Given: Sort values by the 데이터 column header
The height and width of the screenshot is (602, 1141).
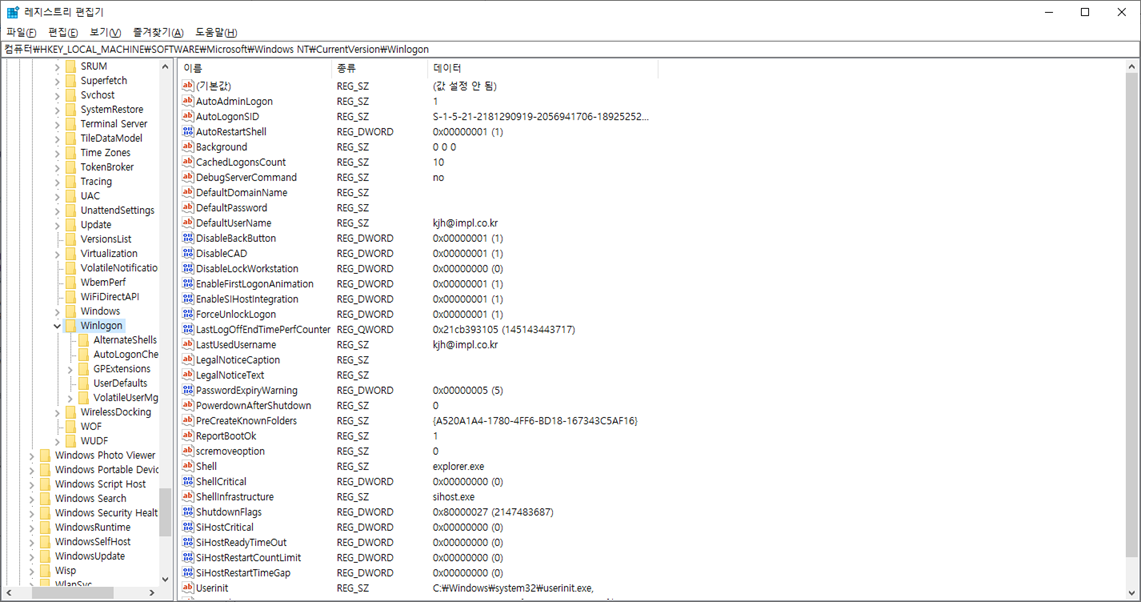Looking at the screenshot, I should click(x=543, y=68).
